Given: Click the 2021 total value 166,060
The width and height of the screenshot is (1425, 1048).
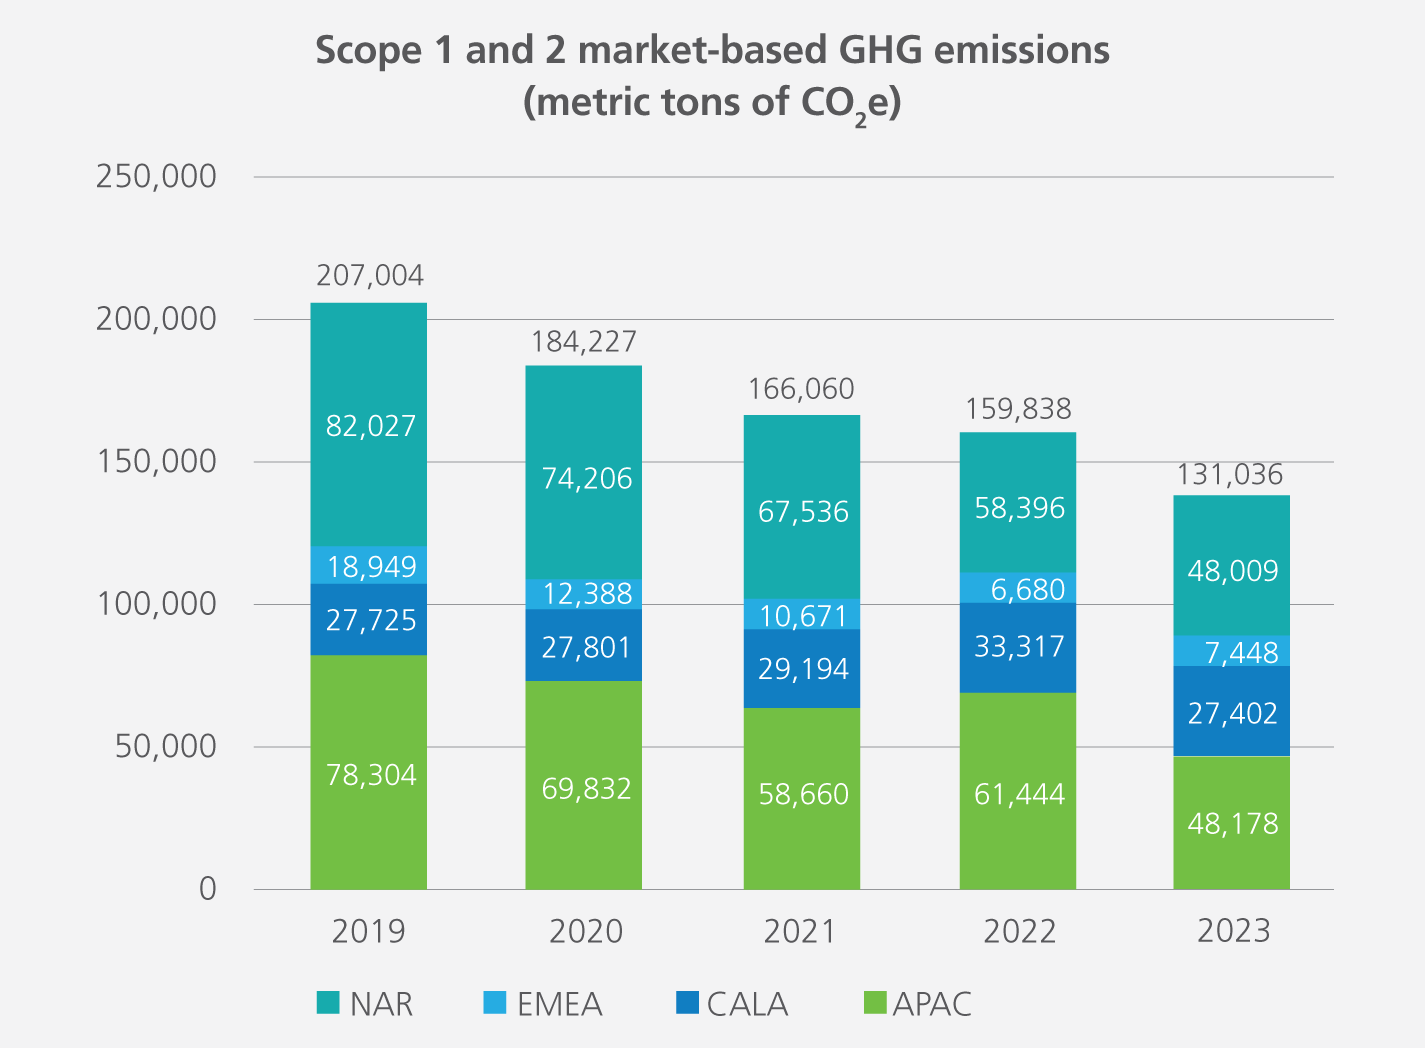Looking at the screenshot, I should (801, 389).
